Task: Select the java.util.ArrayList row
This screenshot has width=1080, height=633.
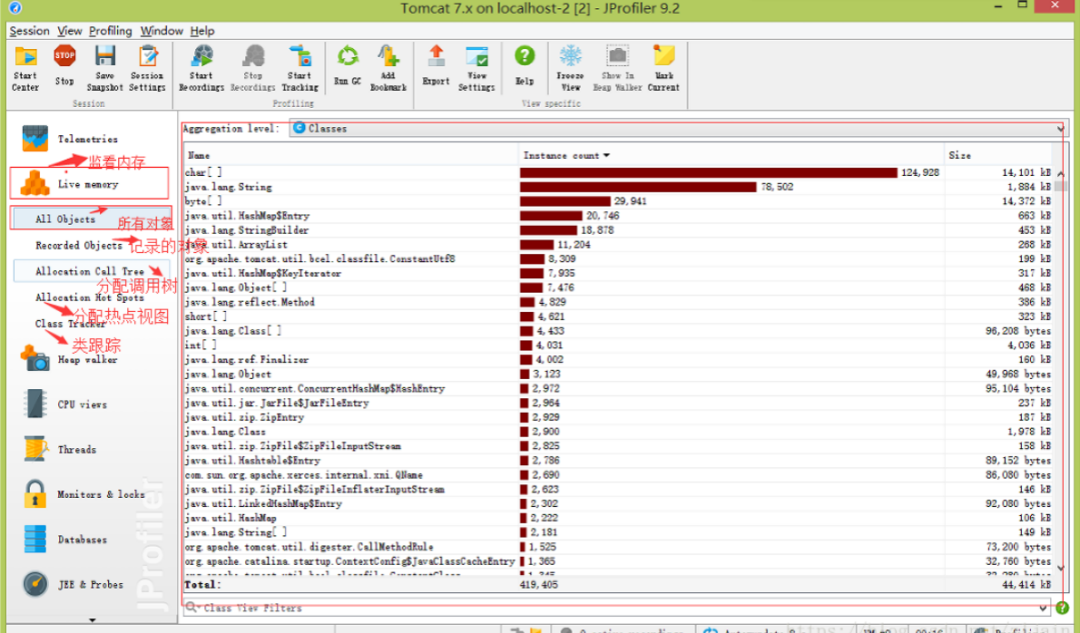Action: click(618, 245)
